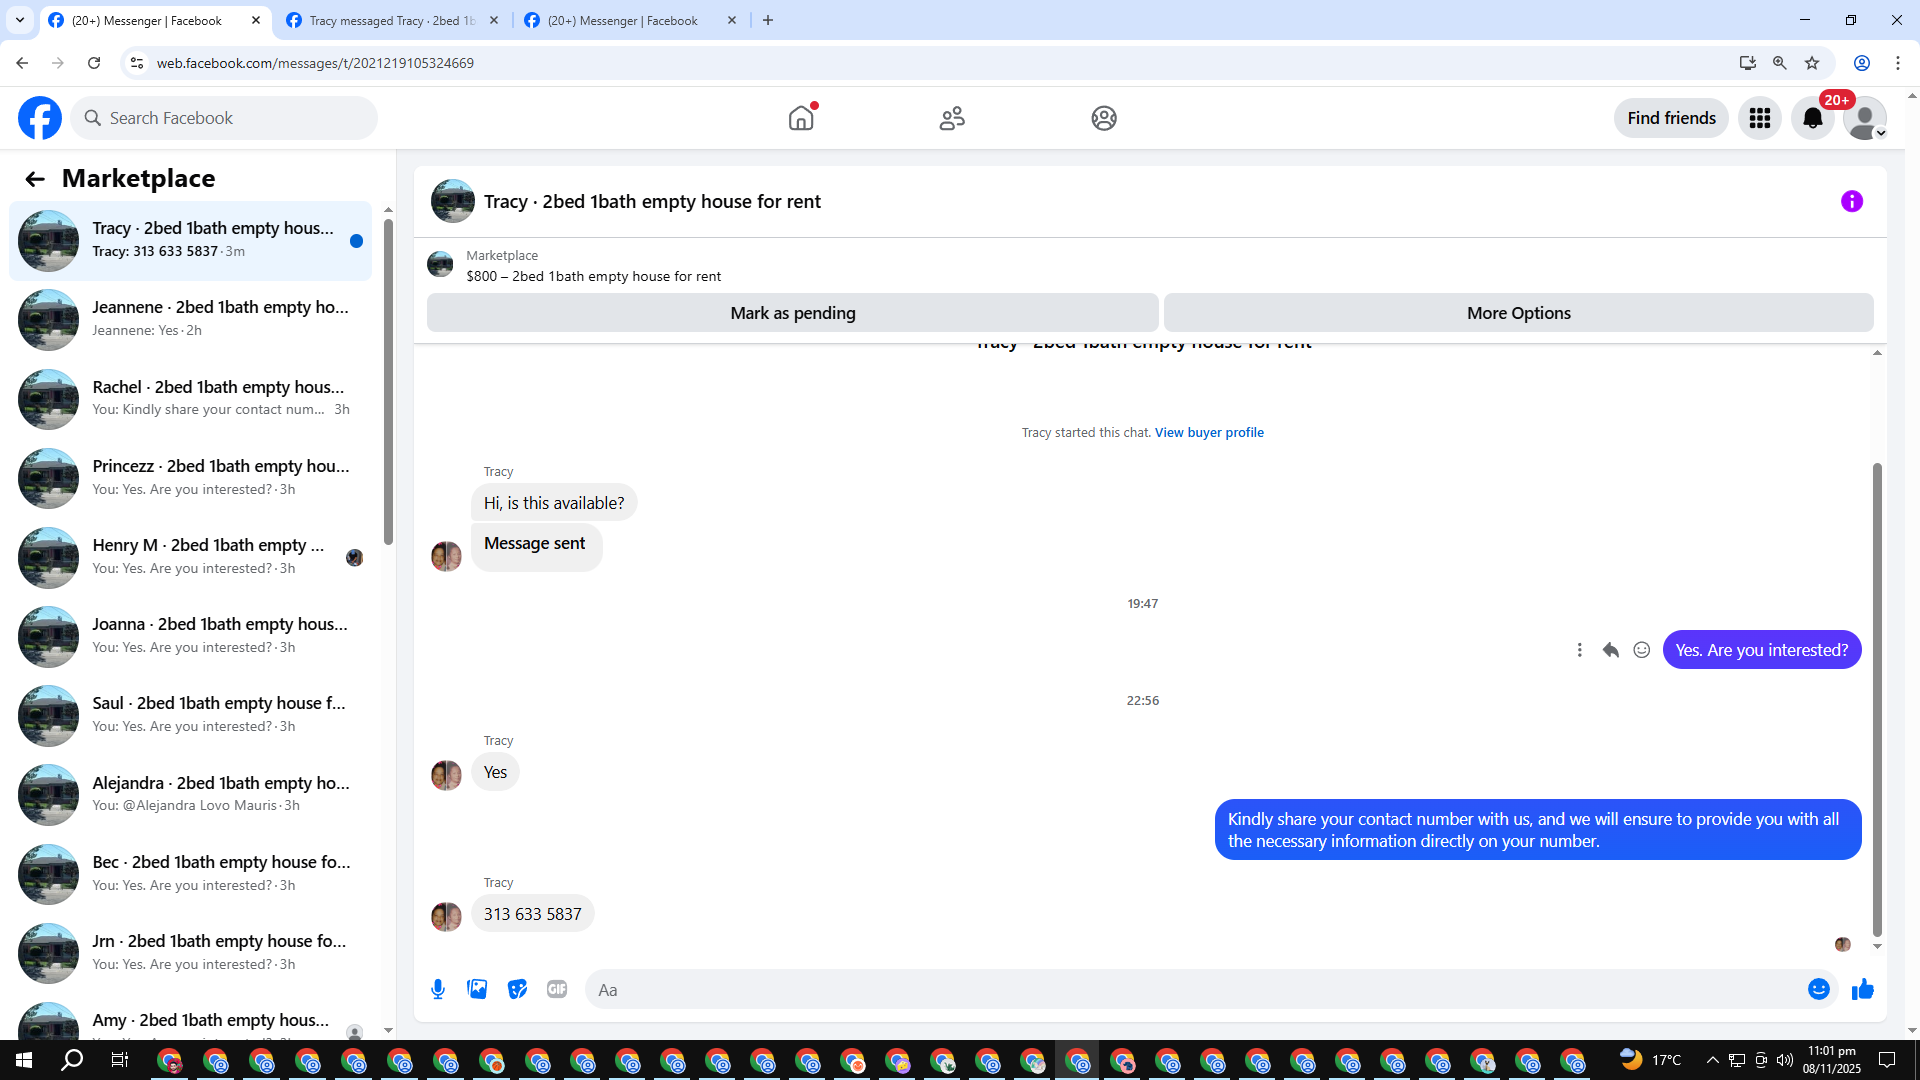
Task: Open Facebook notifications bell
Action: pos(1812,119)
